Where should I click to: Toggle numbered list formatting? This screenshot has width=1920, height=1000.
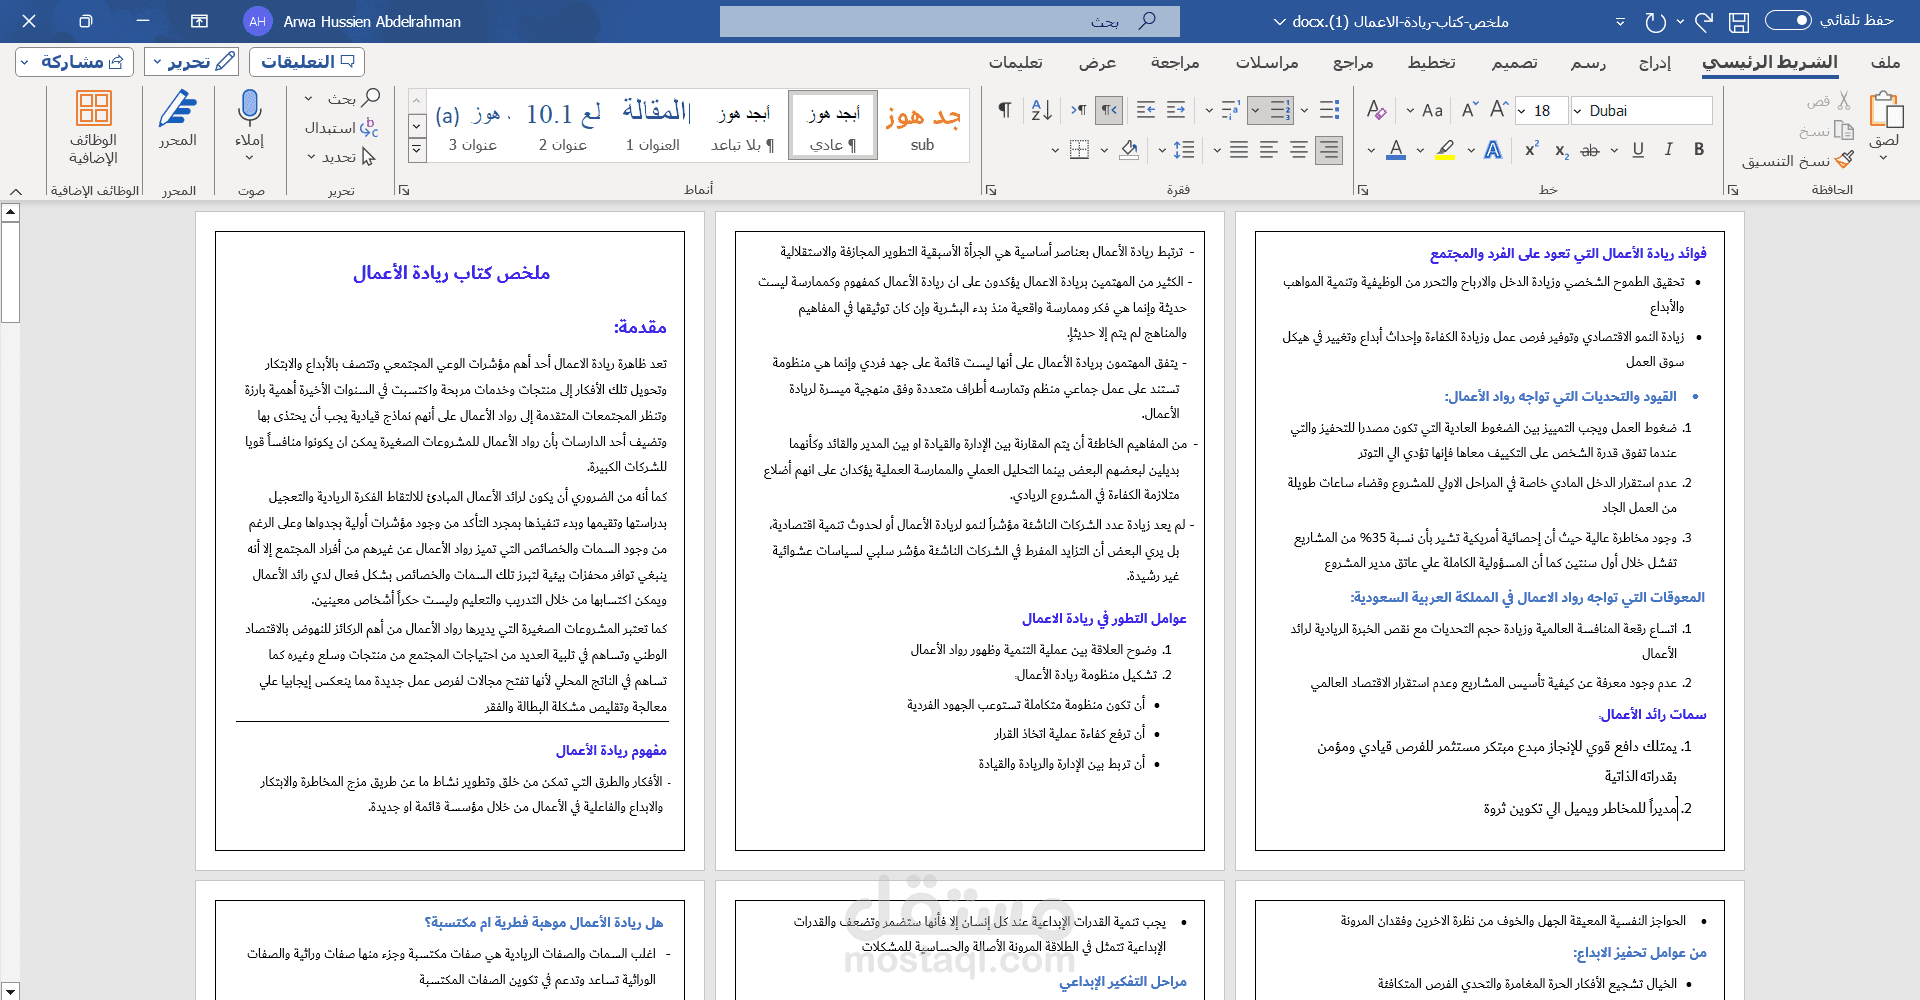coord(1281,110)
